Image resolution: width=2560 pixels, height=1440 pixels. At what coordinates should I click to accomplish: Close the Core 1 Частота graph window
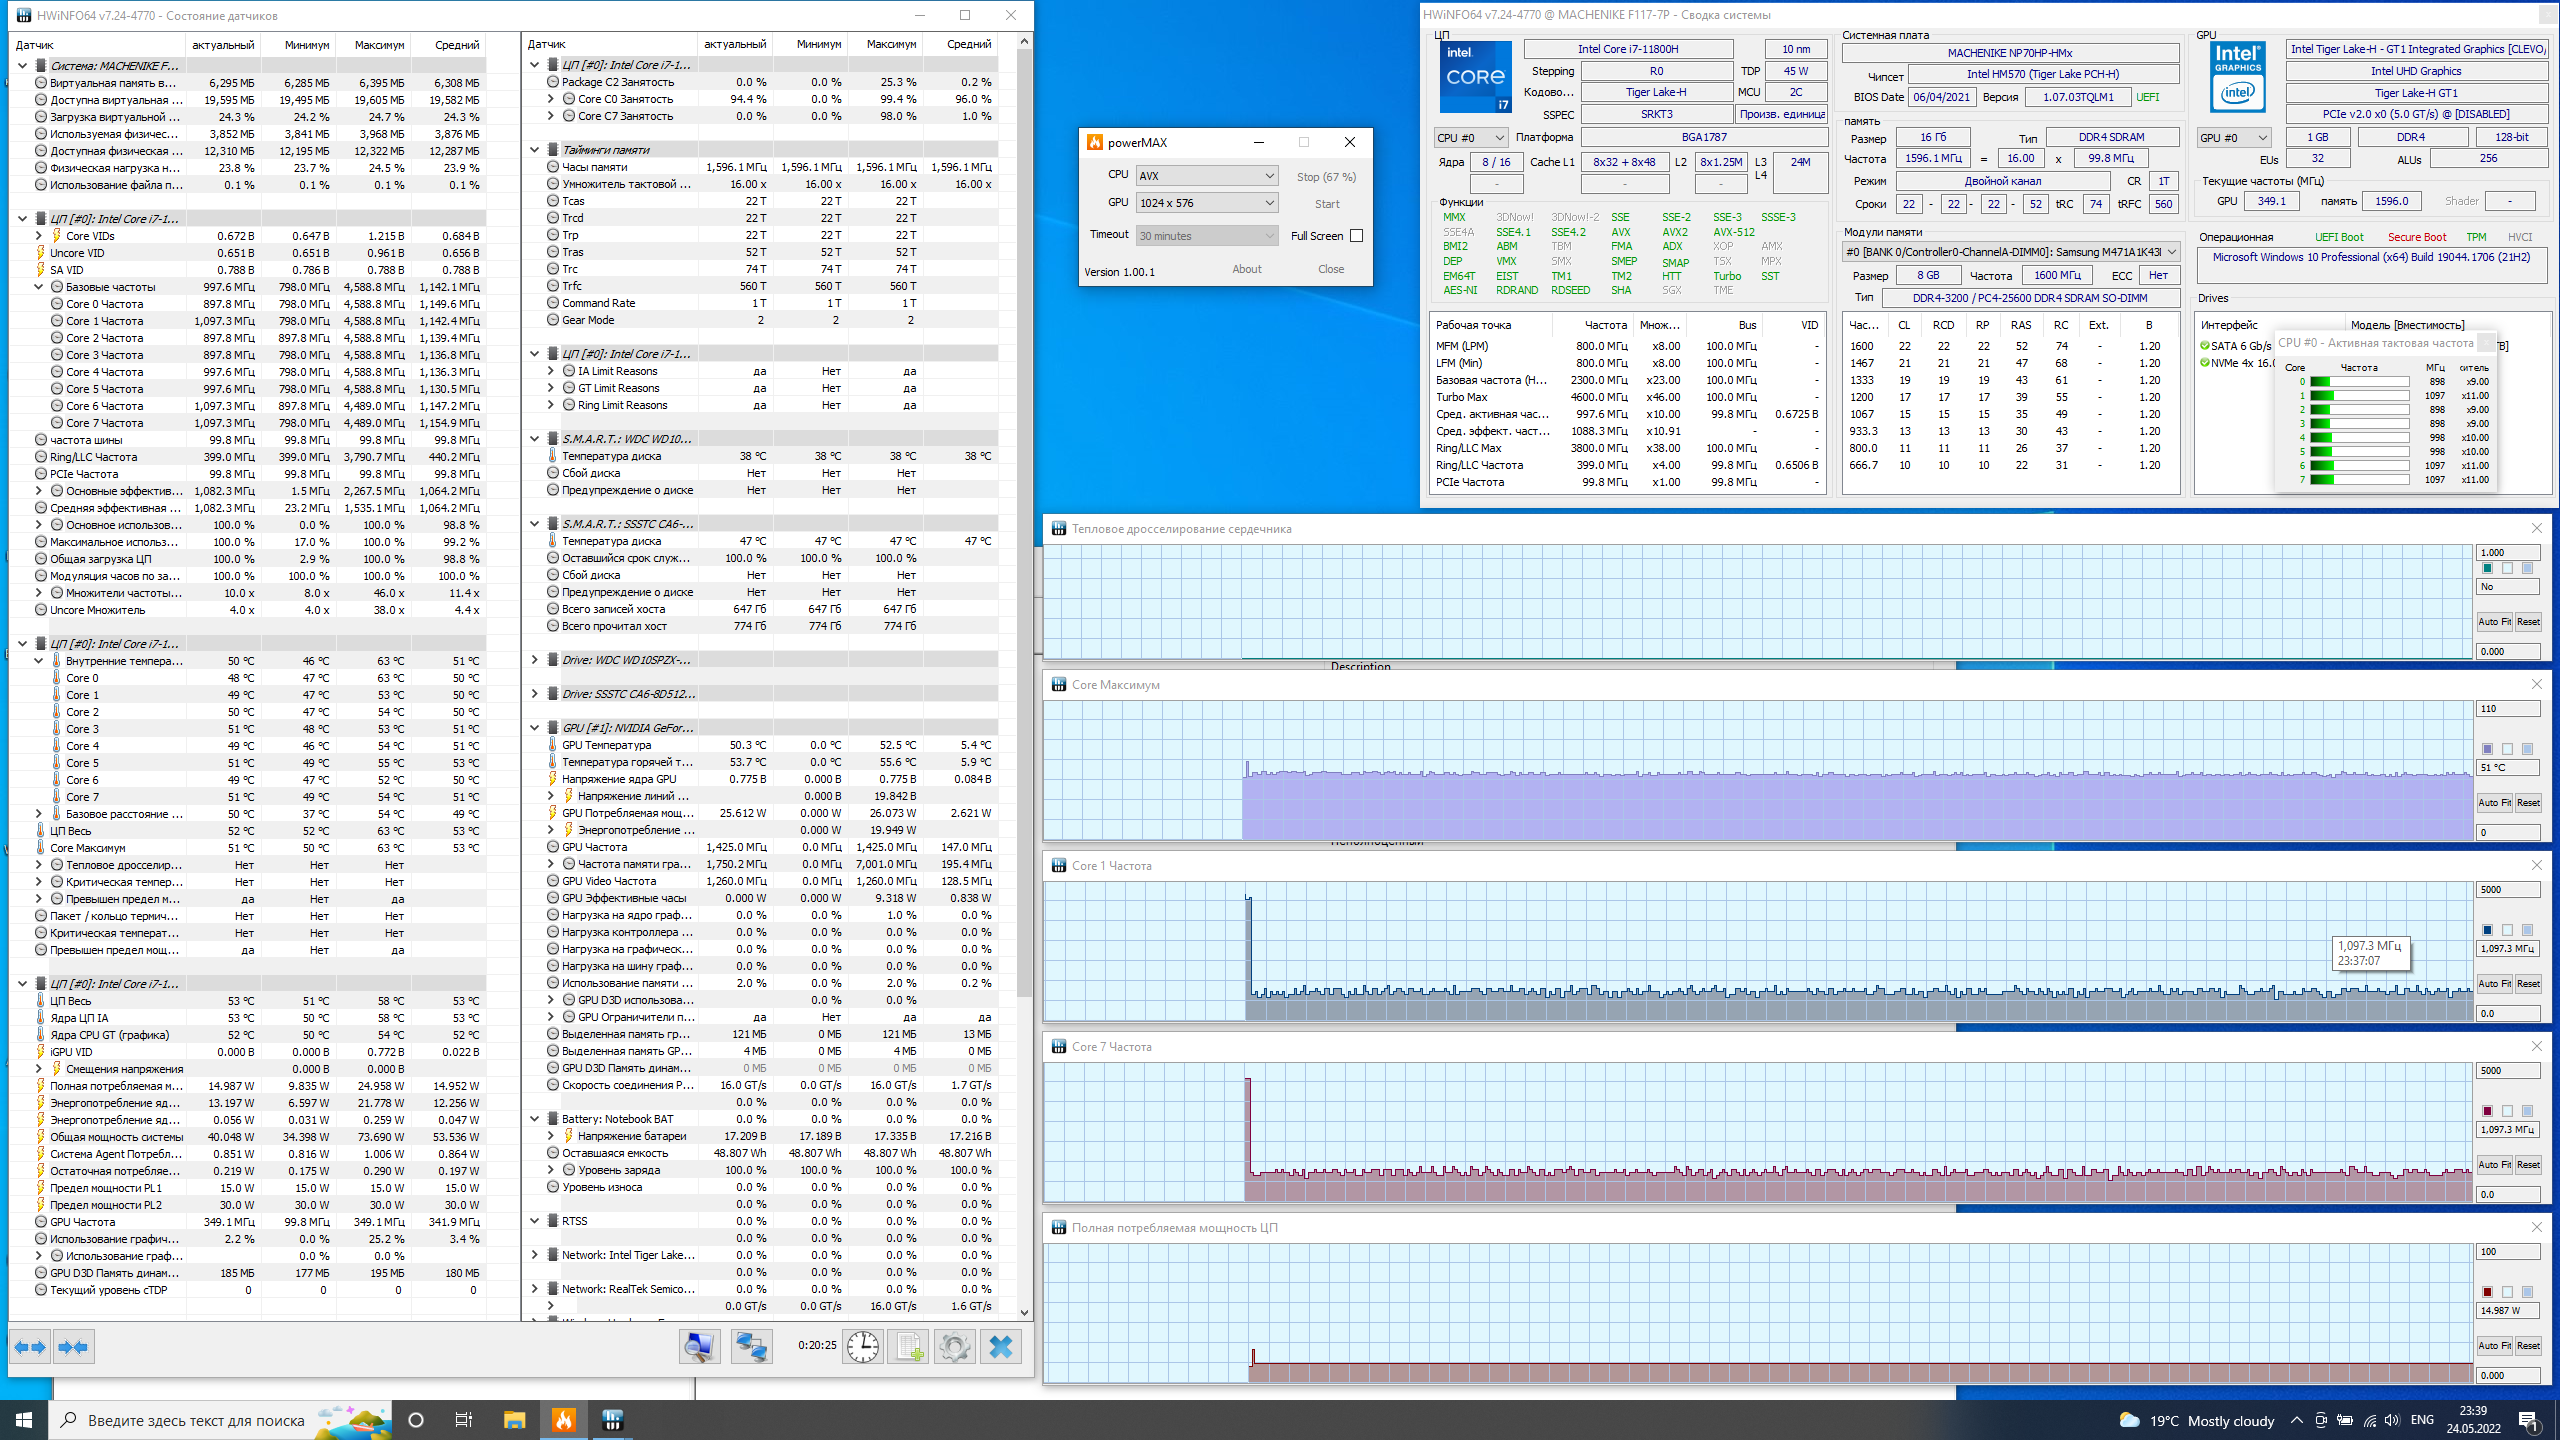coord(2536,866)
